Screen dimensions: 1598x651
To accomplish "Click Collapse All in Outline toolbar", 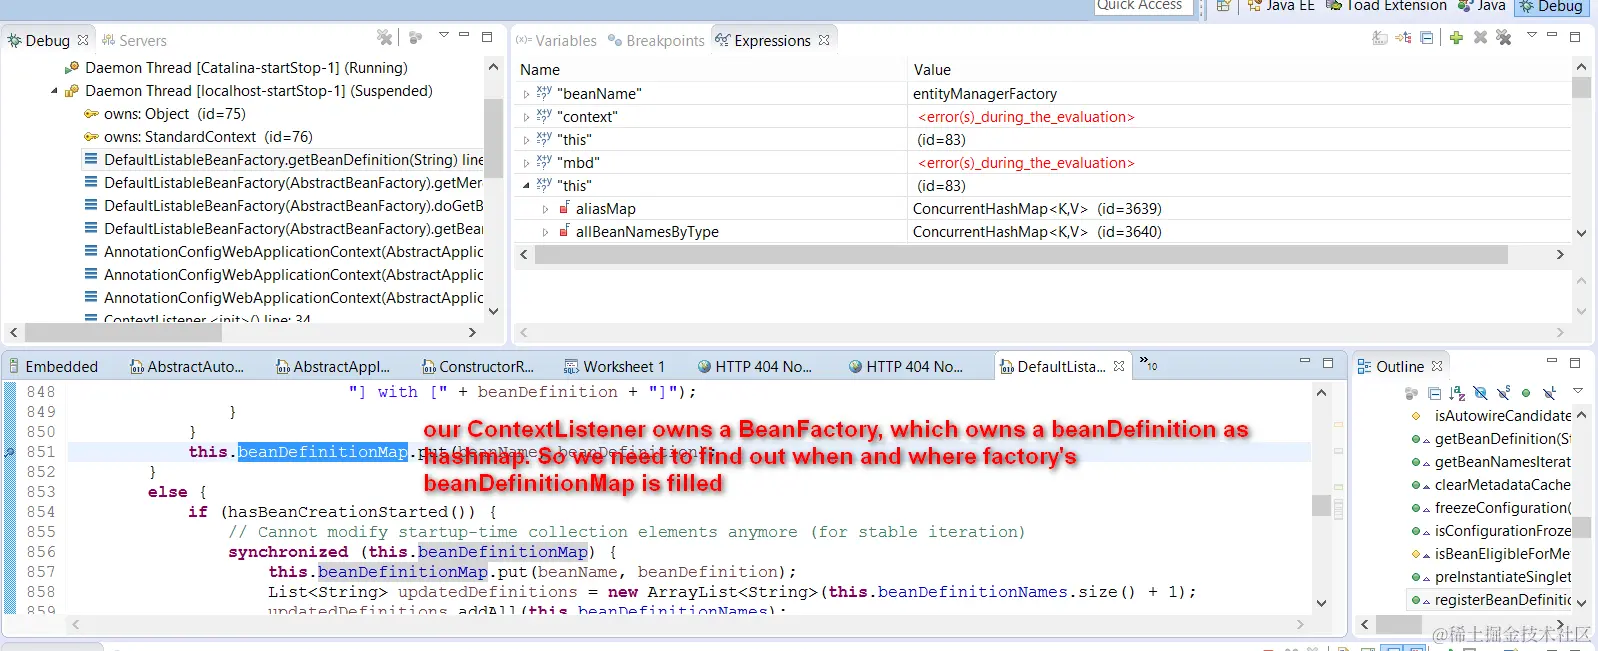I will pos(1434,393).
